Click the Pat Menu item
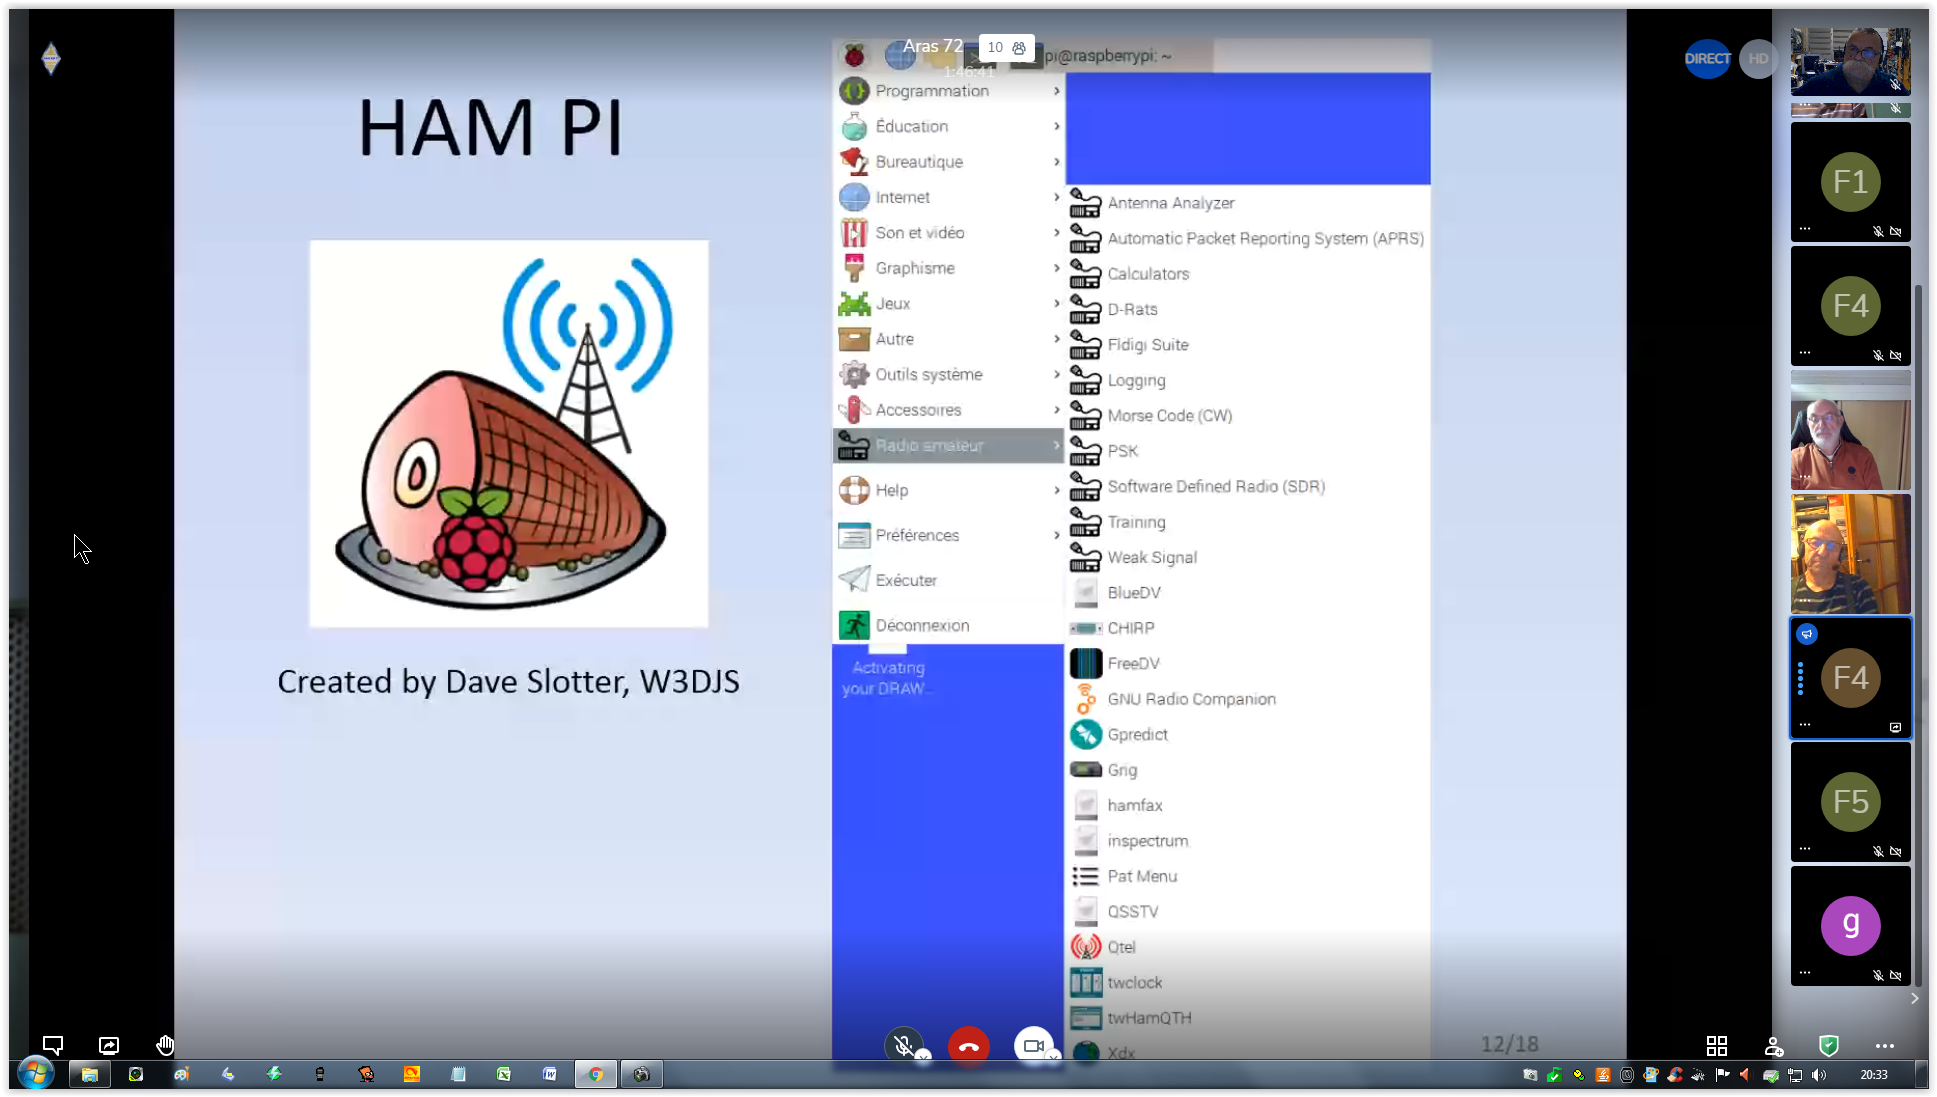The width and height of the screenshot is (1937, 1097). pos(1248,877)
